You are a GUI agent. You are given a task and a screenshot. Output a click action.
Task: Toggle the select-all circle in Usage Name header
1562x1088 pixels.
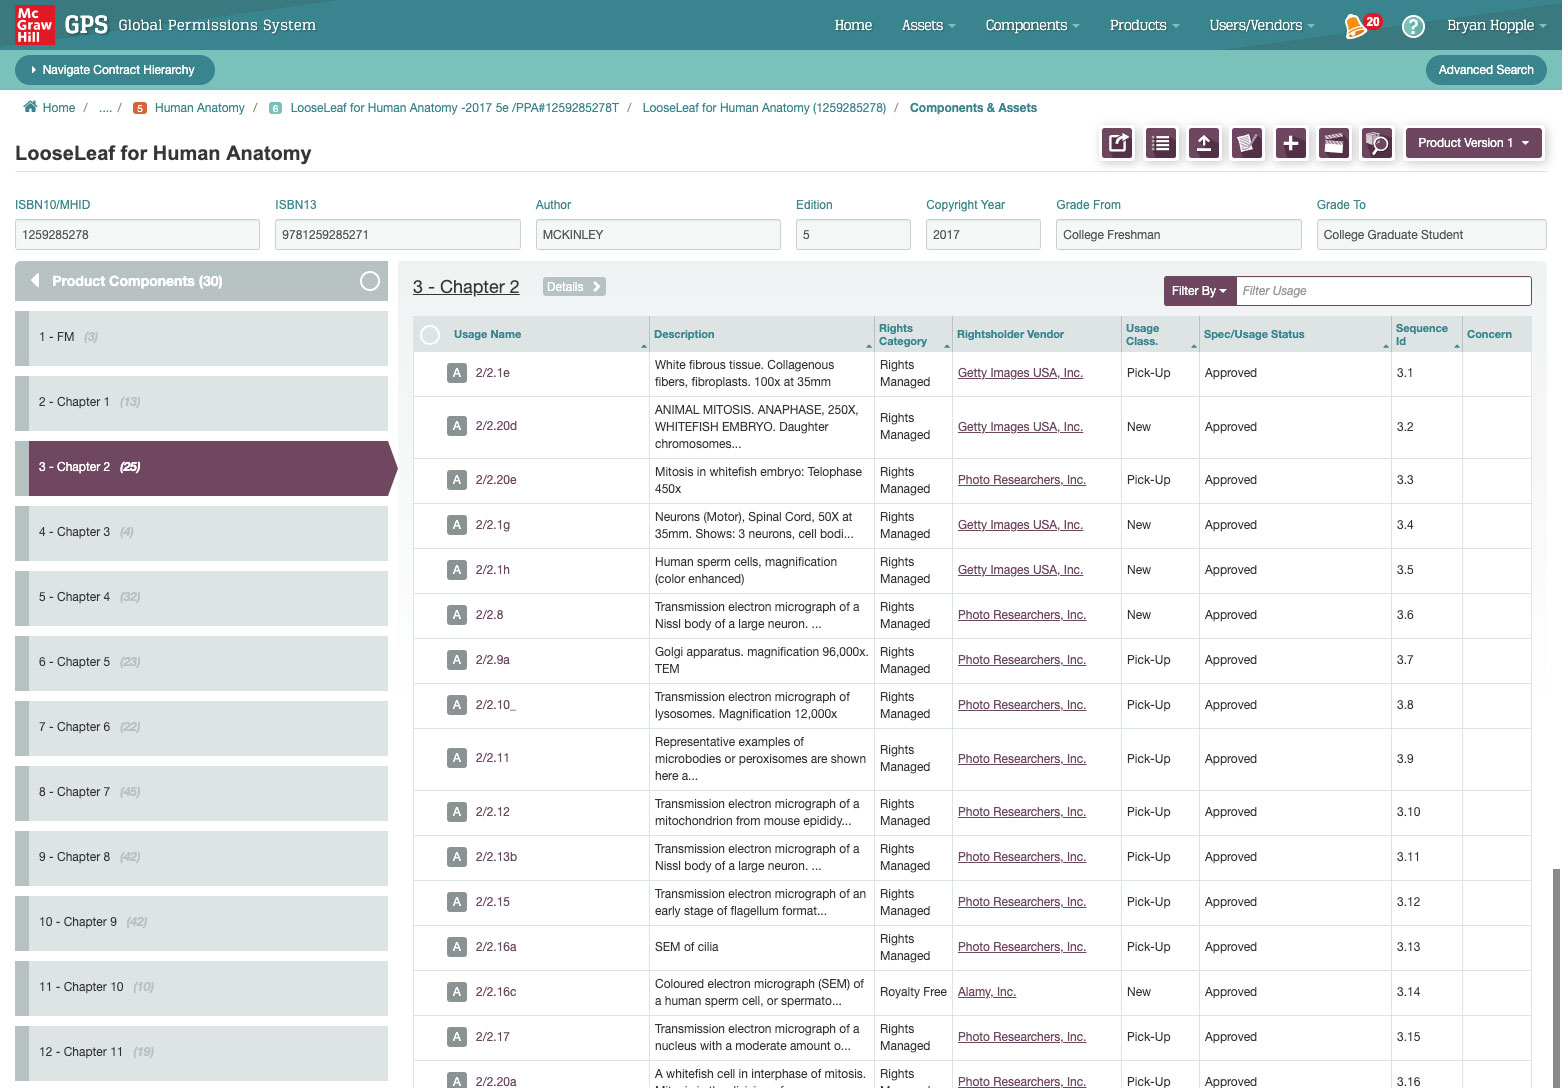(430, 335)
